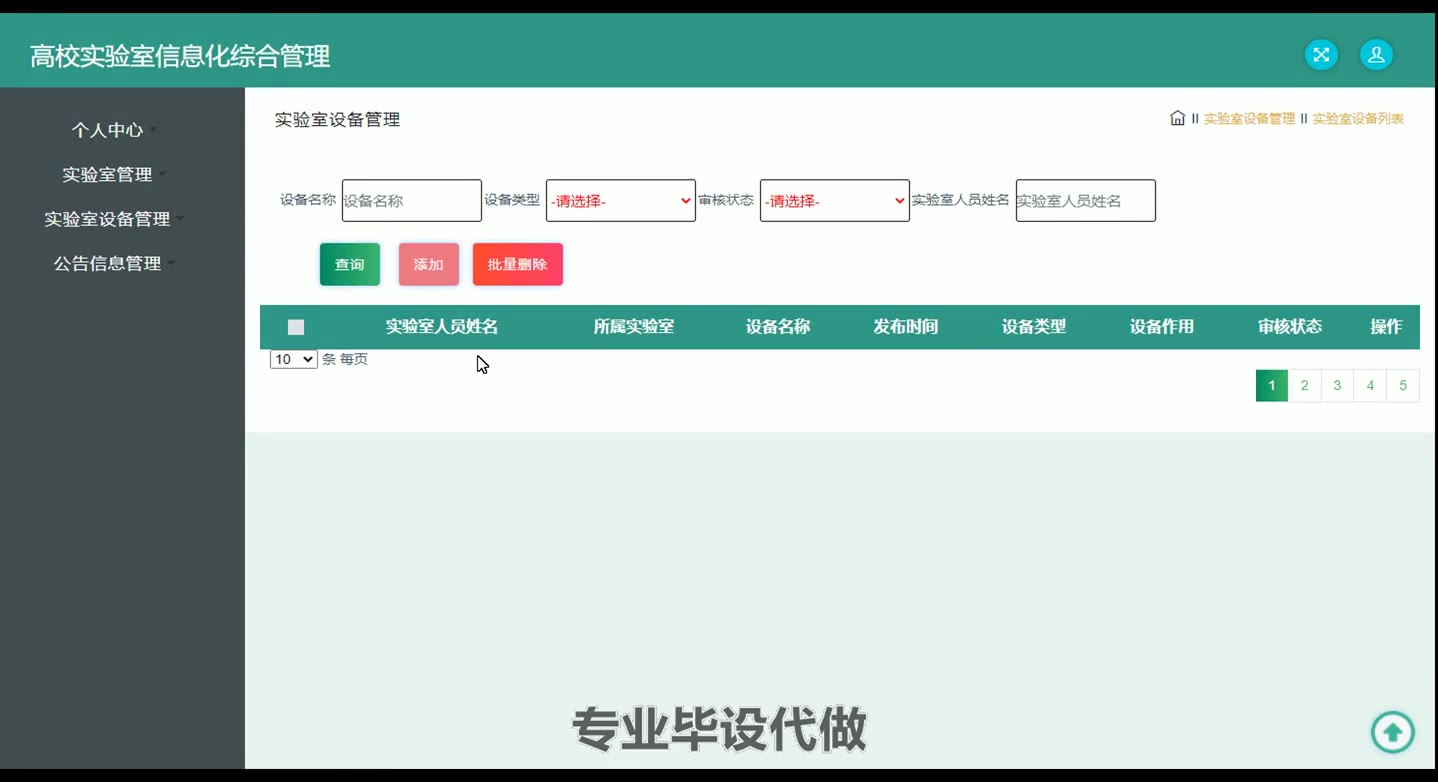The image size is (1438, 782).
Task: Click the 实验室人员姓名 column header
Action: point(442,327)
